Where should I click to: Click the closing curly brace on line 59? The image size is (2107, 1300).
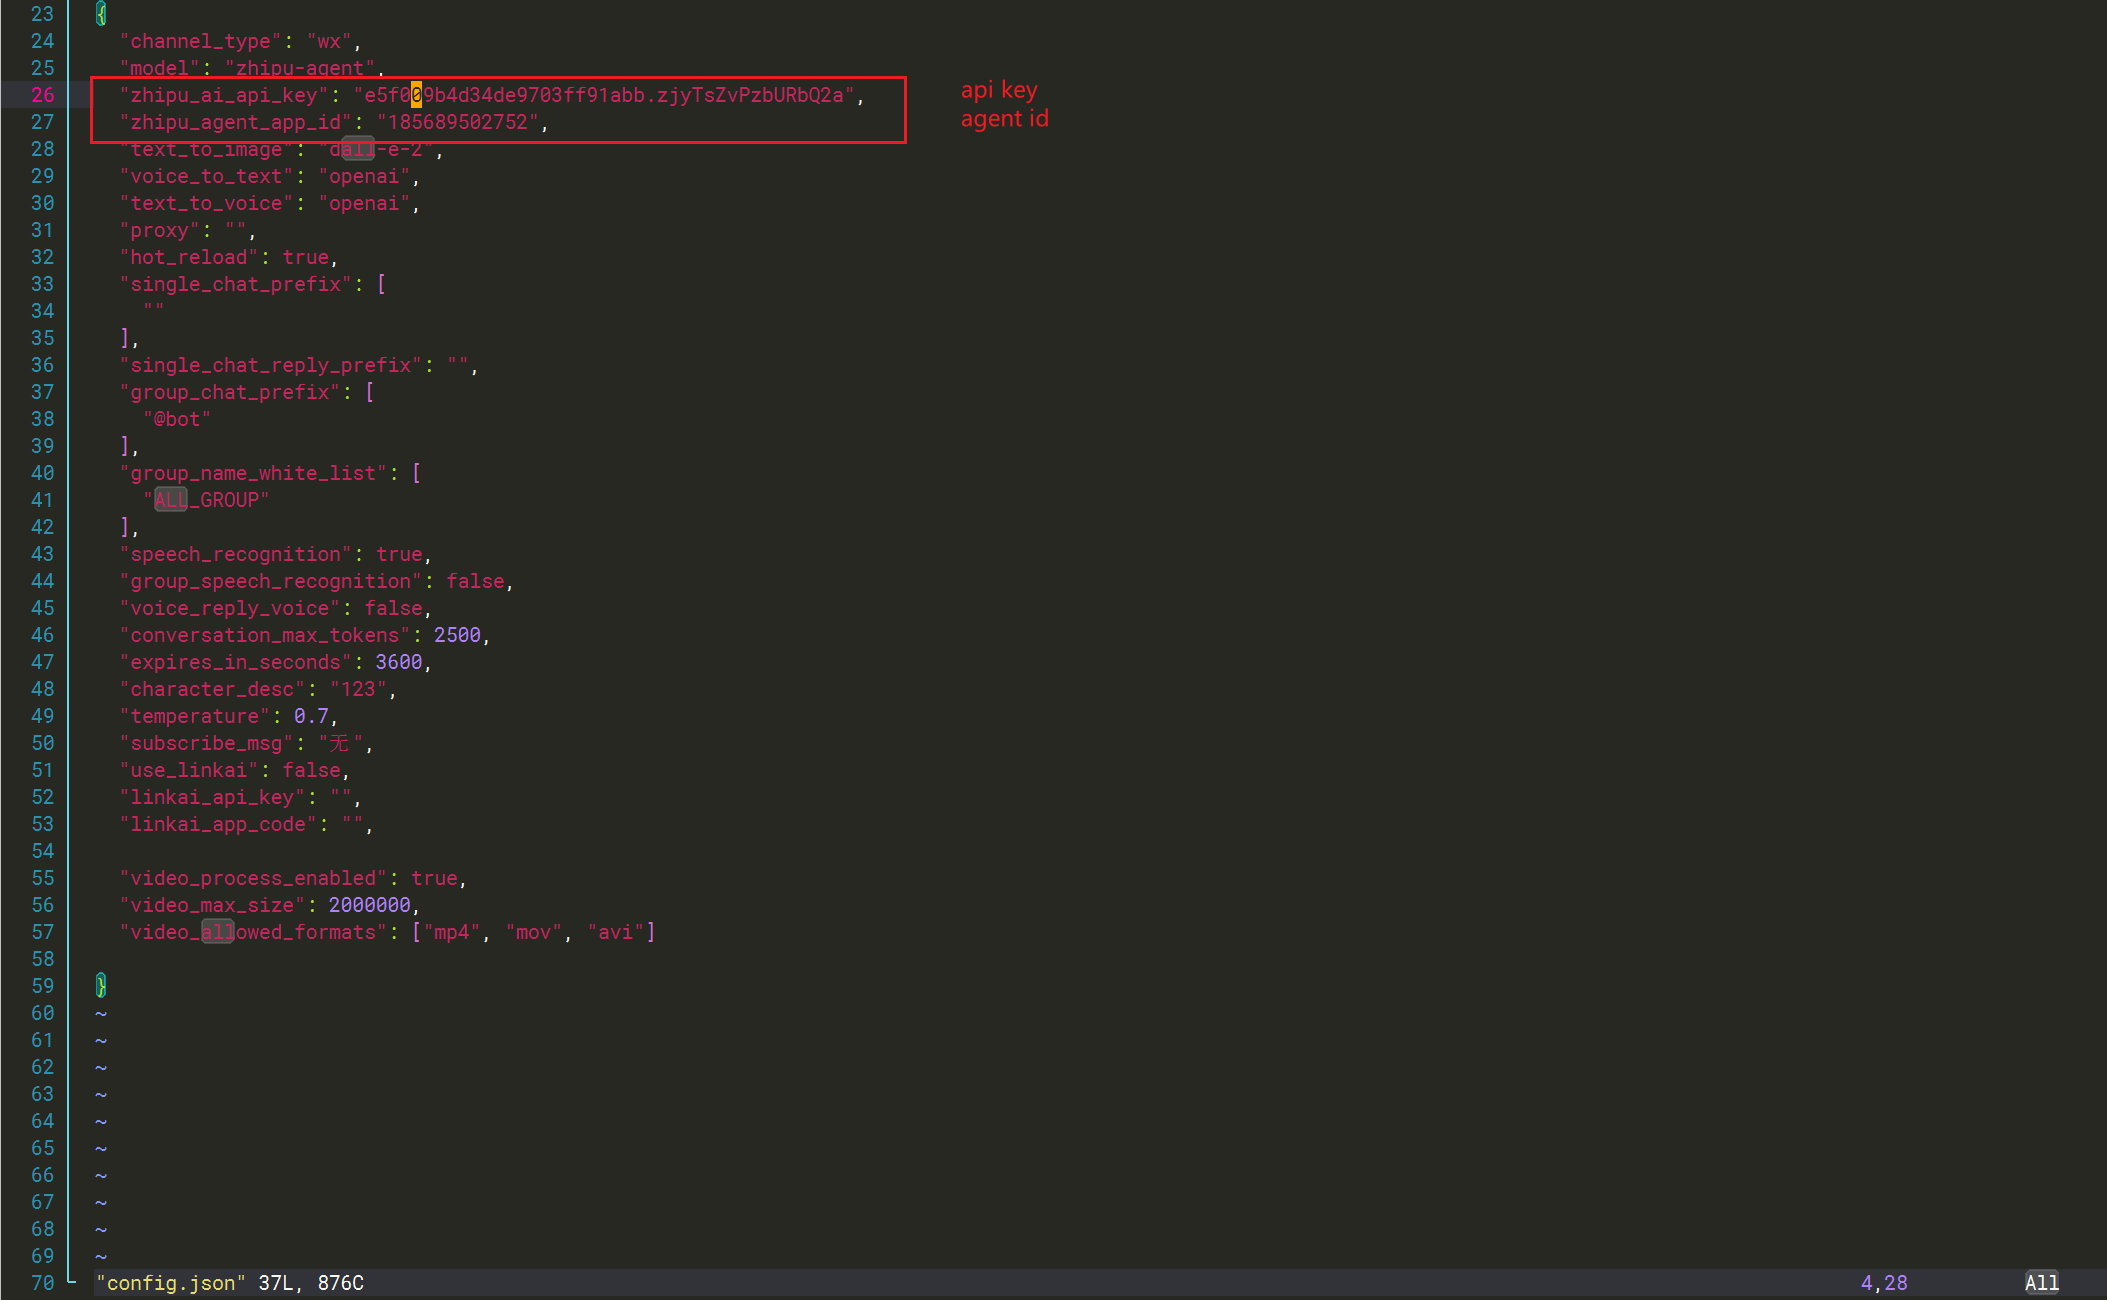pyautogui.click(x=101, y=986)
